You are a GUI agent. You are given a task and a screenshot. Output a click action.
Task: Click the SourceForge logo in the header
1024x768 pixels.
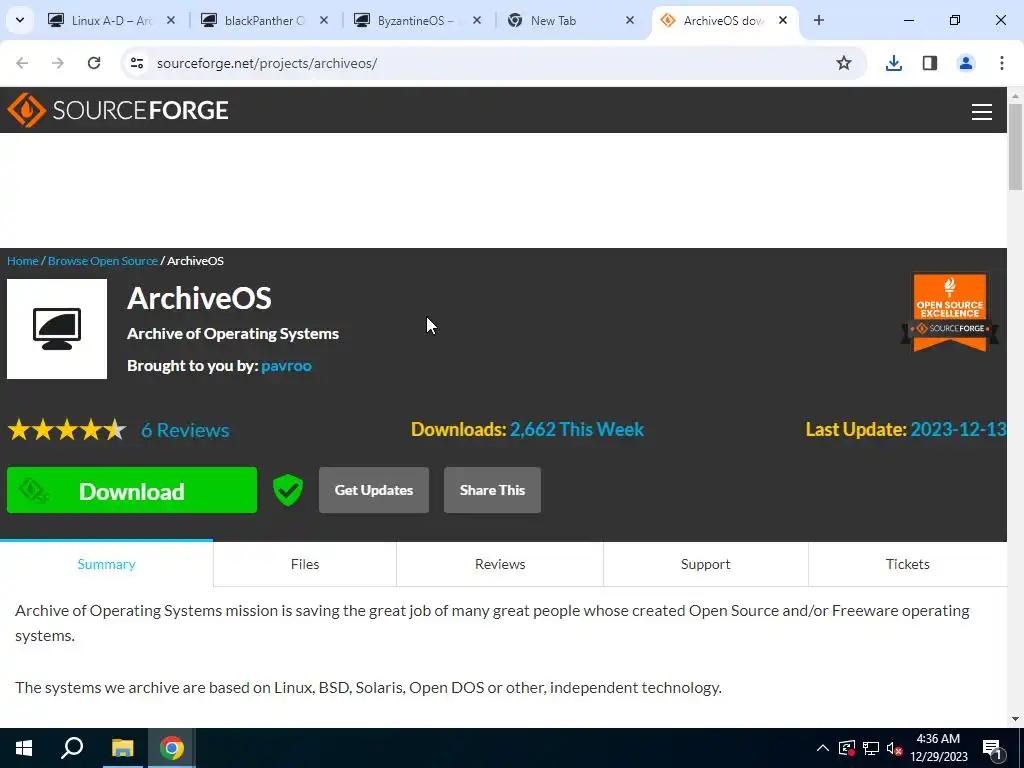coord(118,110)
